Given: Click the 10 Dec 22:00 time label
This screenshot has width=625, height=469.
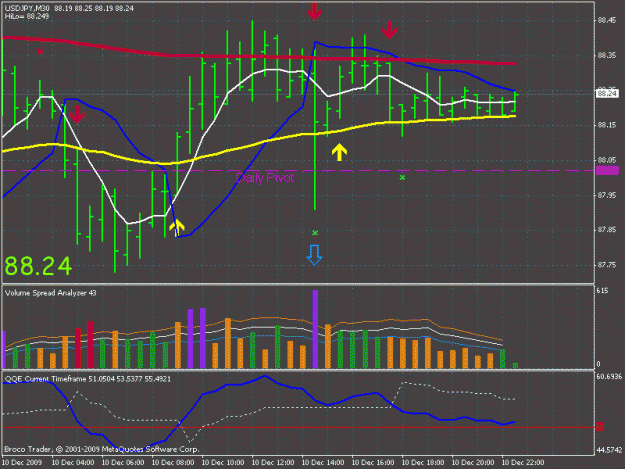Looking at the screenshot, I should 523,463.
